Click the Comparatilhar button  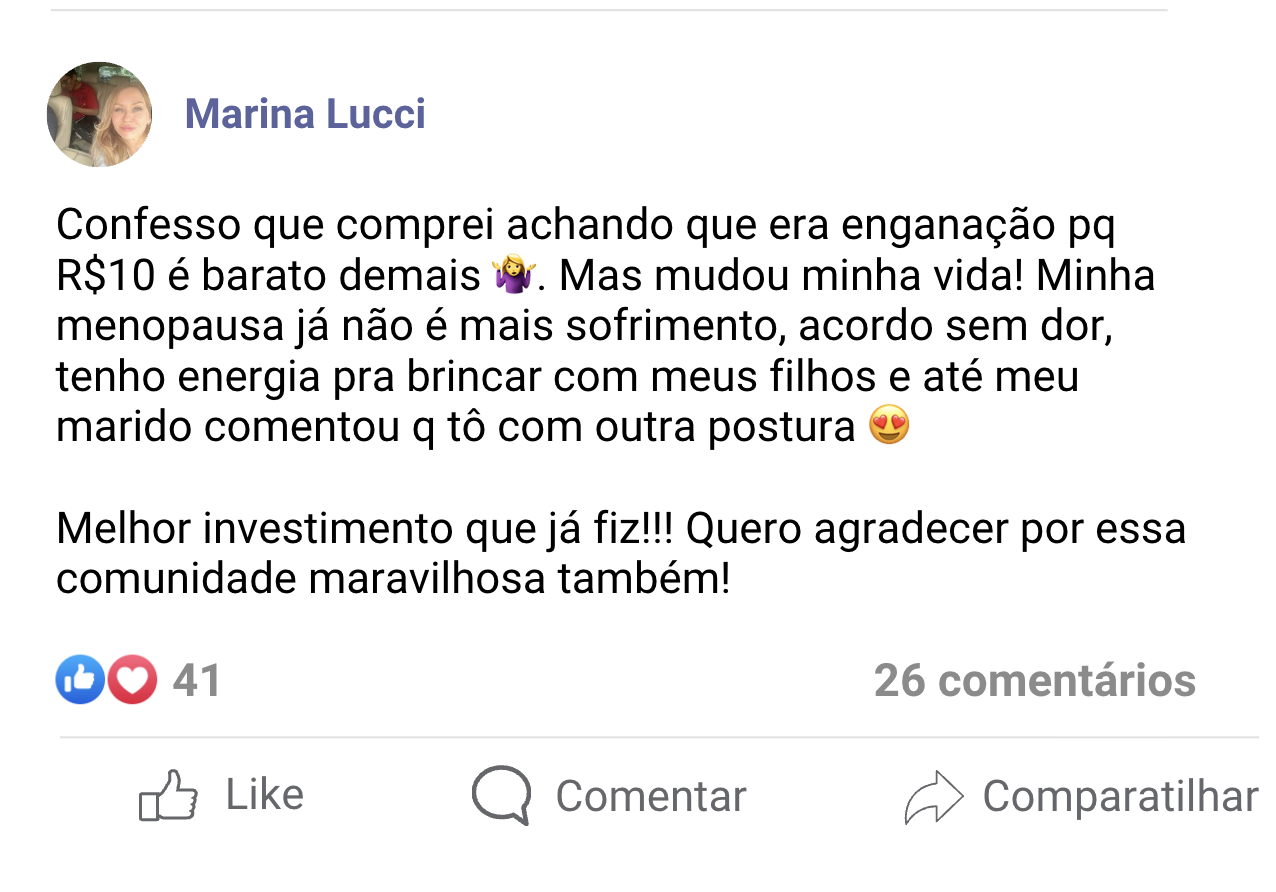[1119, 795]
